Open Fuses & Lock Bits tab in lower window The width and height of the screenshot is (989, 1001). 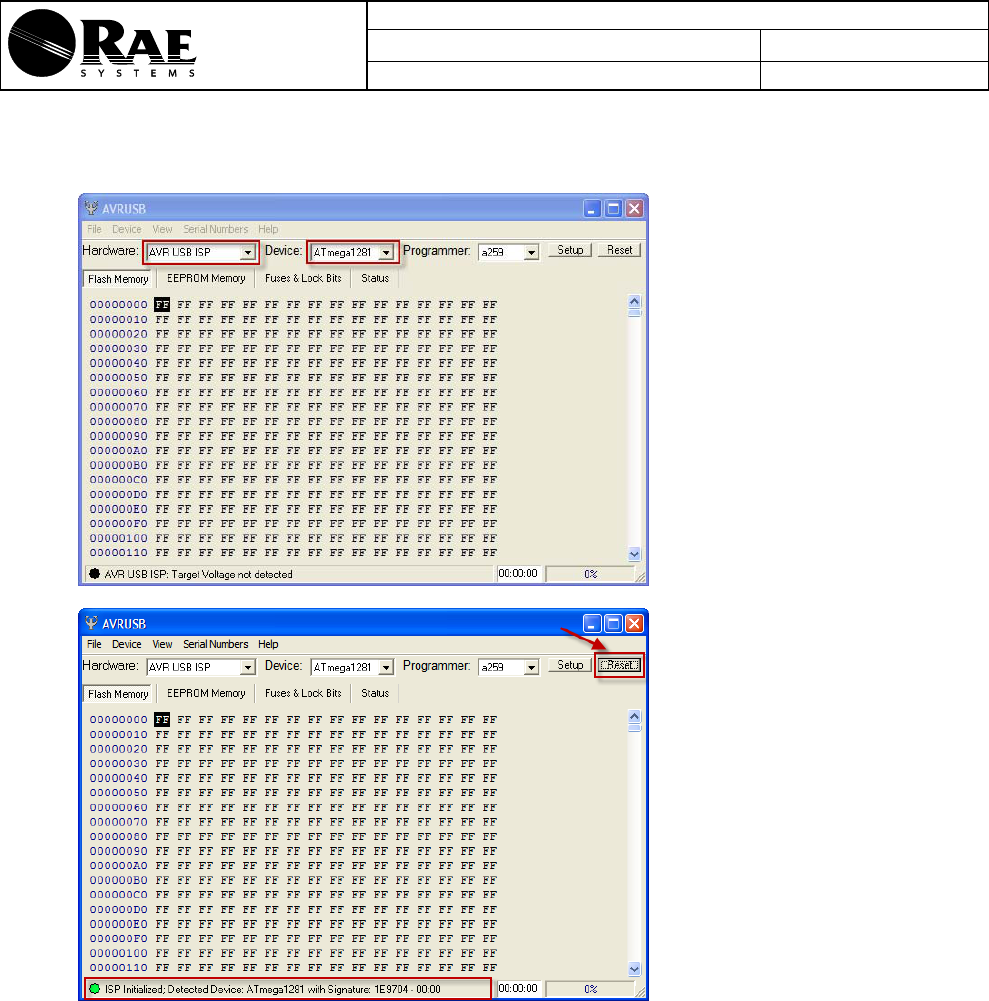coord(303,693)
